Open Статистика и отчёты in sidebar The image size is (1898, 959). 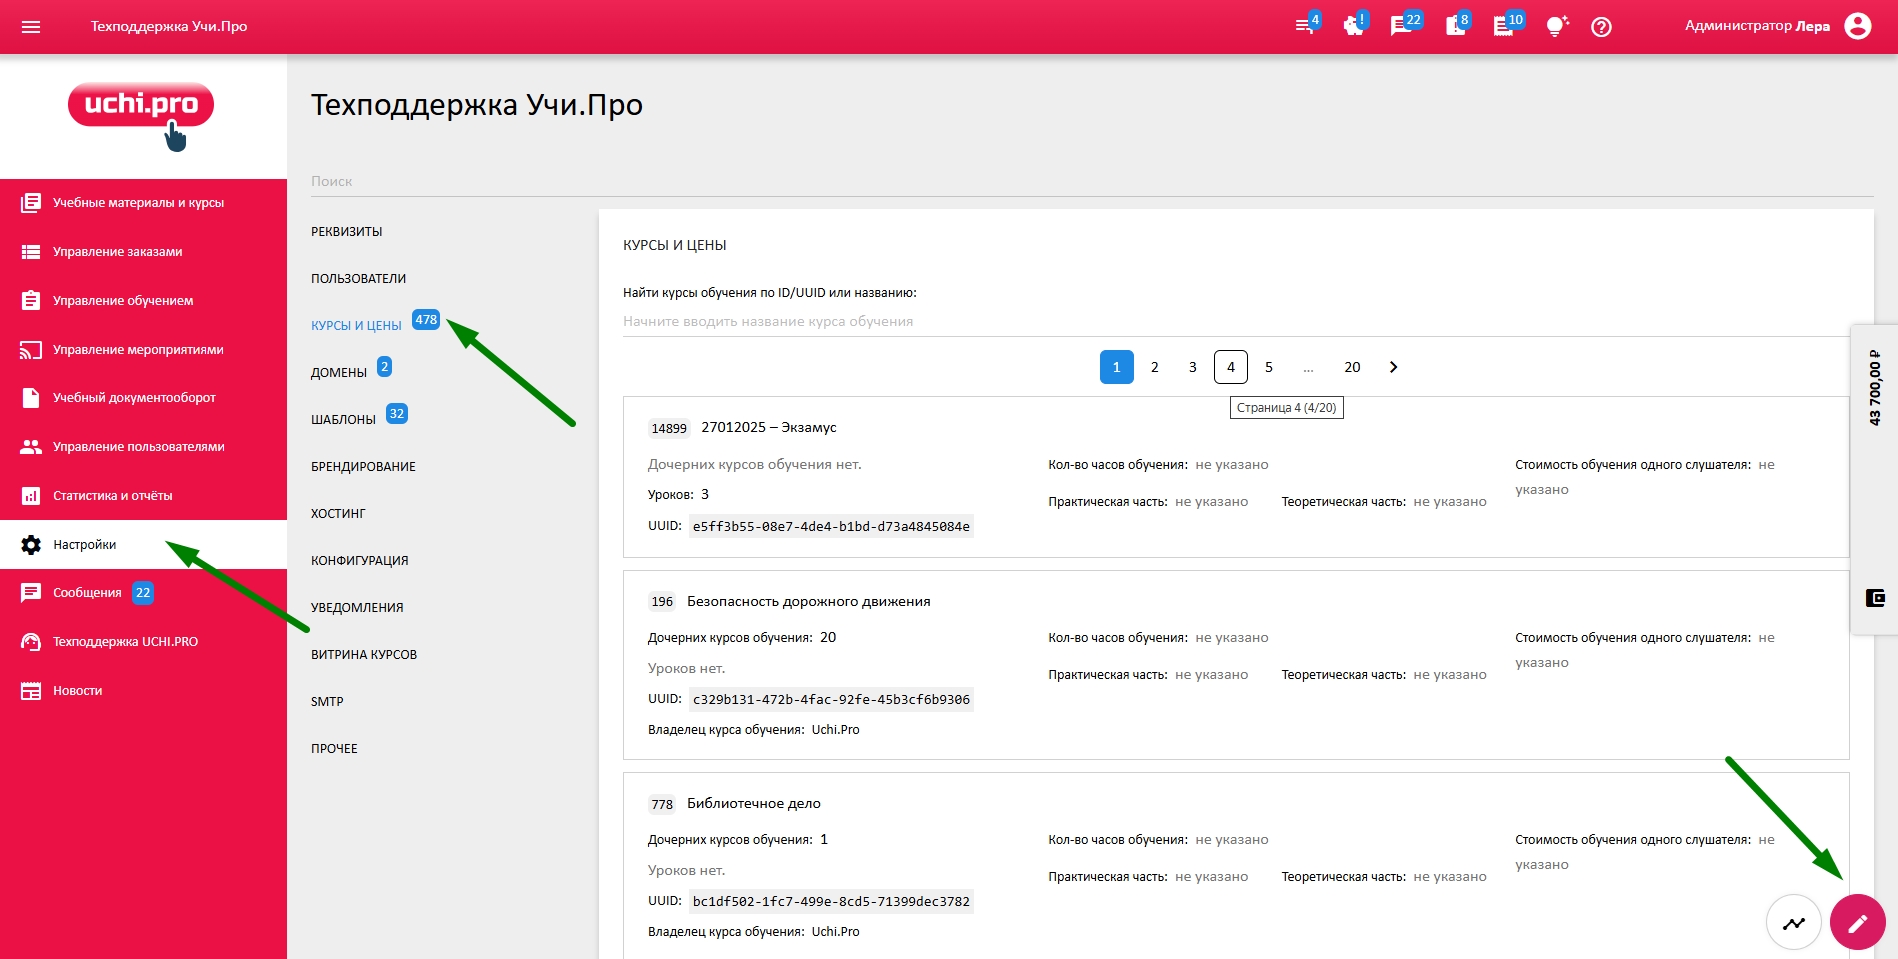pos(143,496)
